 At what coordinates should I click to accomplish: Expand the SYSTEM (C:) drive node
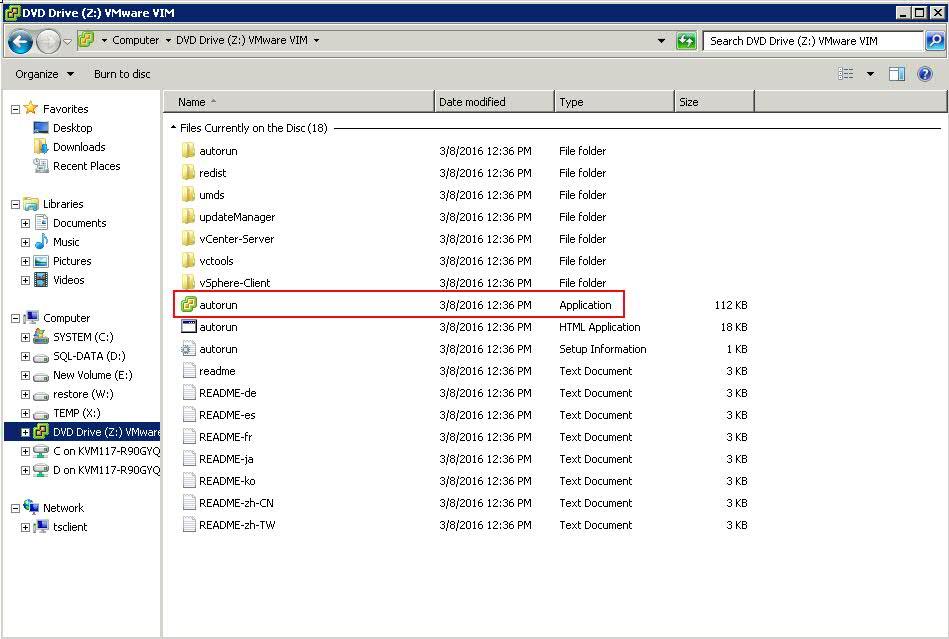point(25,337)
